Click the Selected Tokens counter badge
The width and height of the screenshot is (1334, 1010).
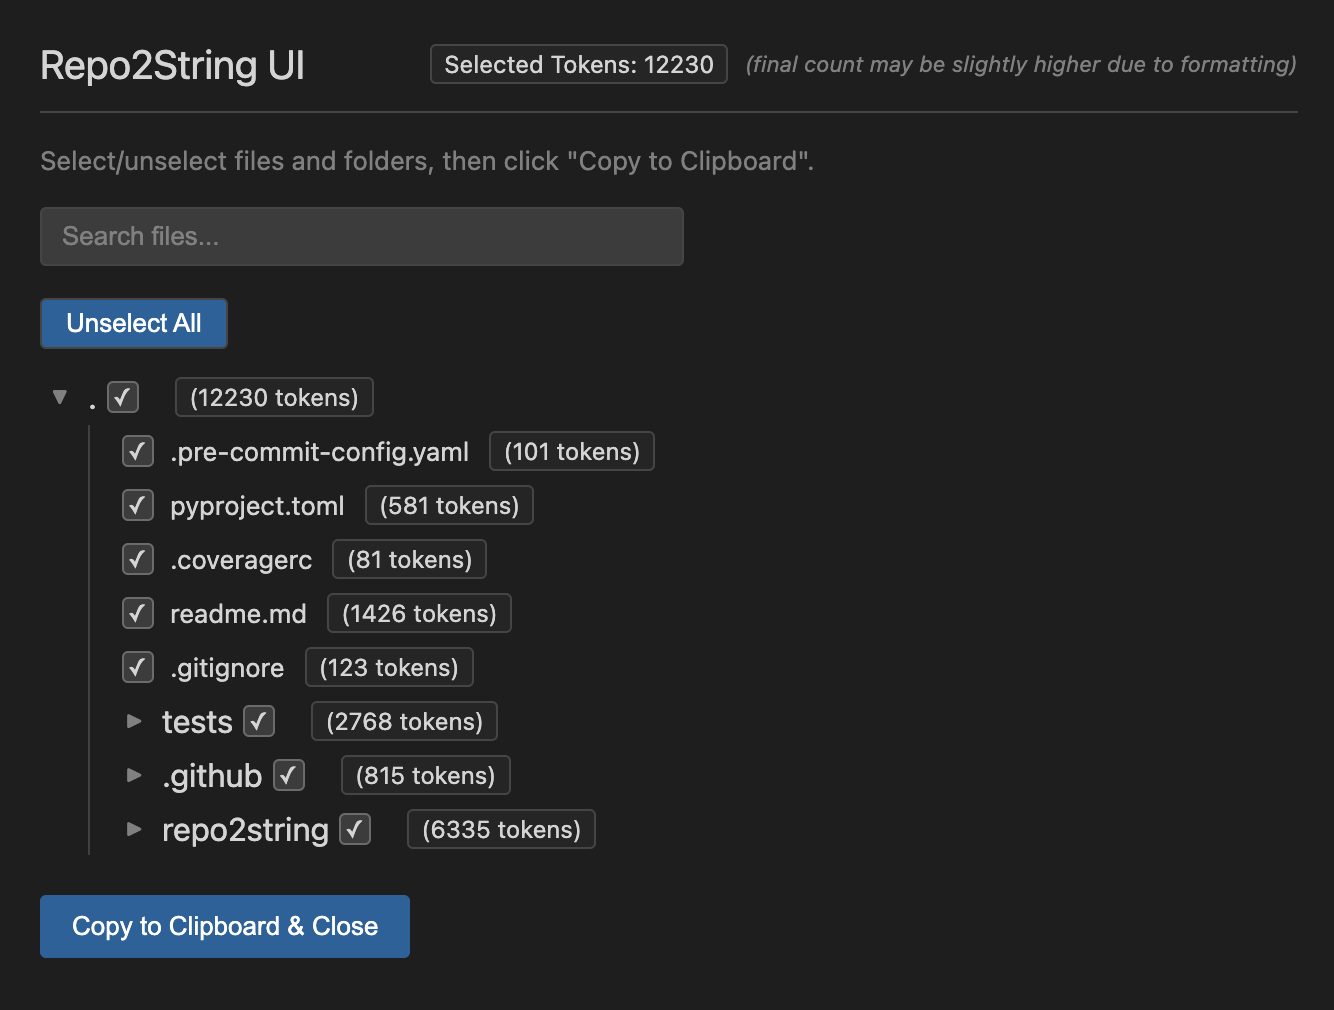(578, 65)
